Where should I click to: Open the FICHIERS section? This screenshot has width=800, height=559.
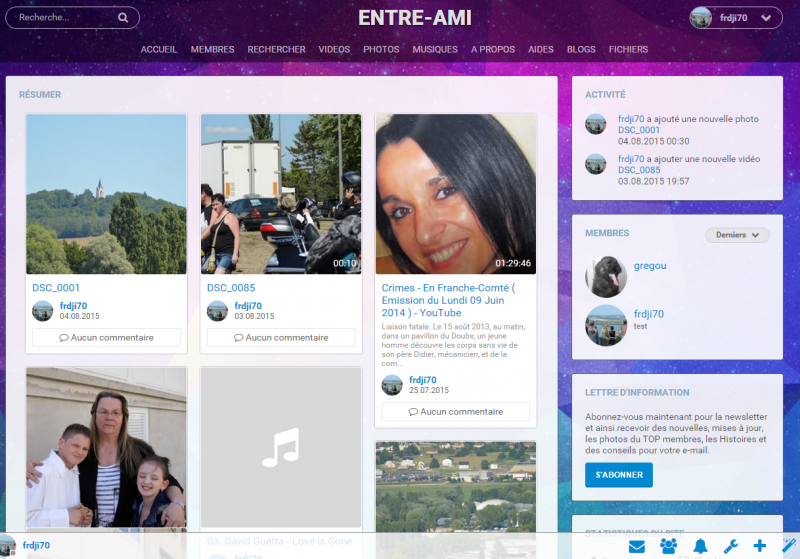pos(629,49)
